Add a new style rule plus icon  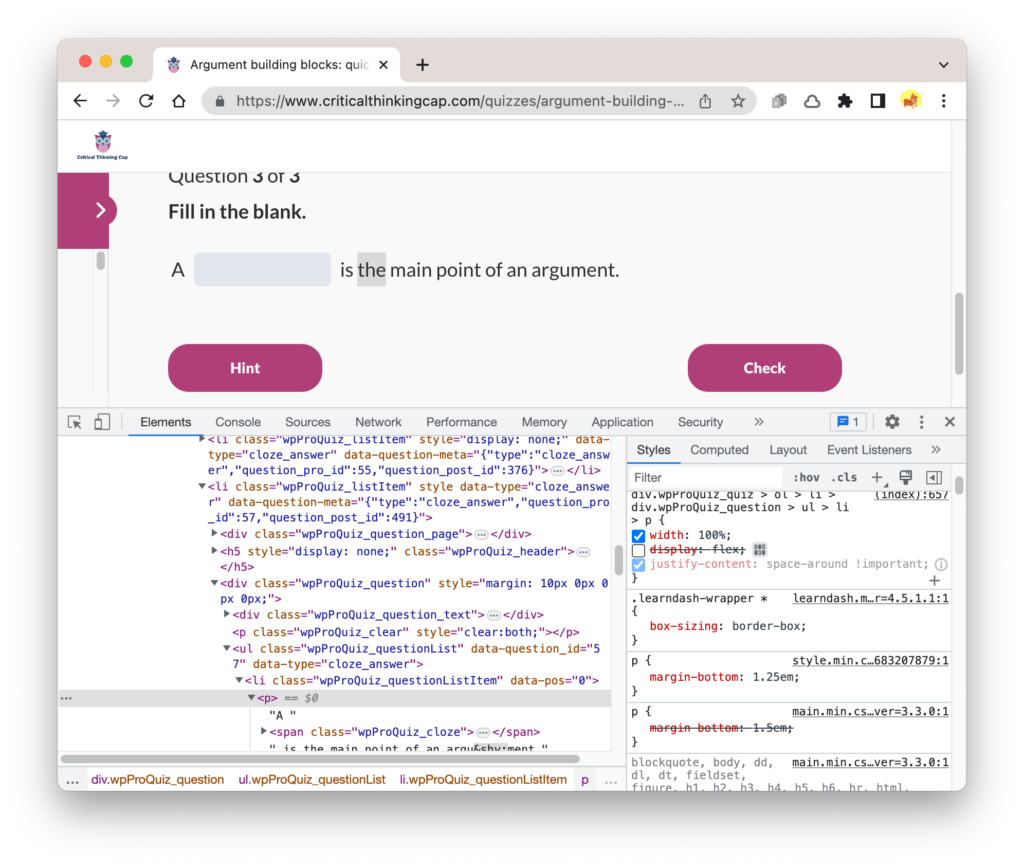[x=878, y=478]
